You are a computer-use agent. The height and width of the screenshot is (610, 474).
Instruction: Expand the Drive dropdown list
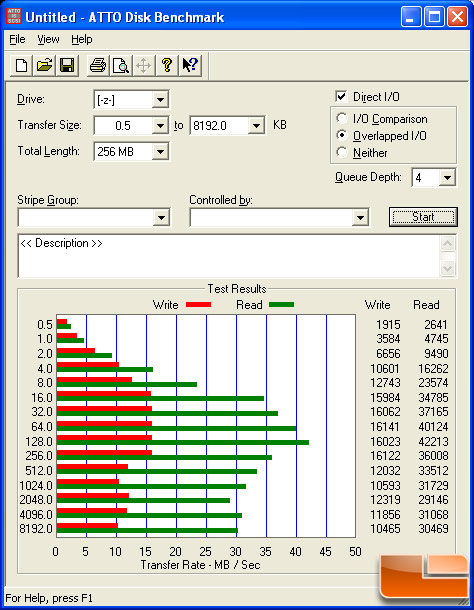click(x=160, y=100)
